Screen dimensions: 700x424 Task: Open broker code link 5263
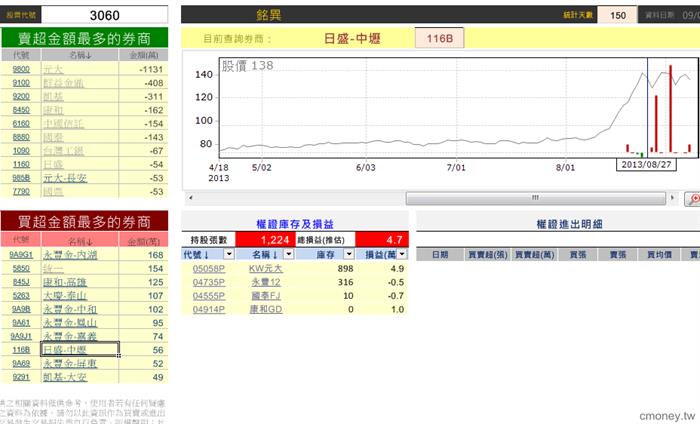pos(21,296)
